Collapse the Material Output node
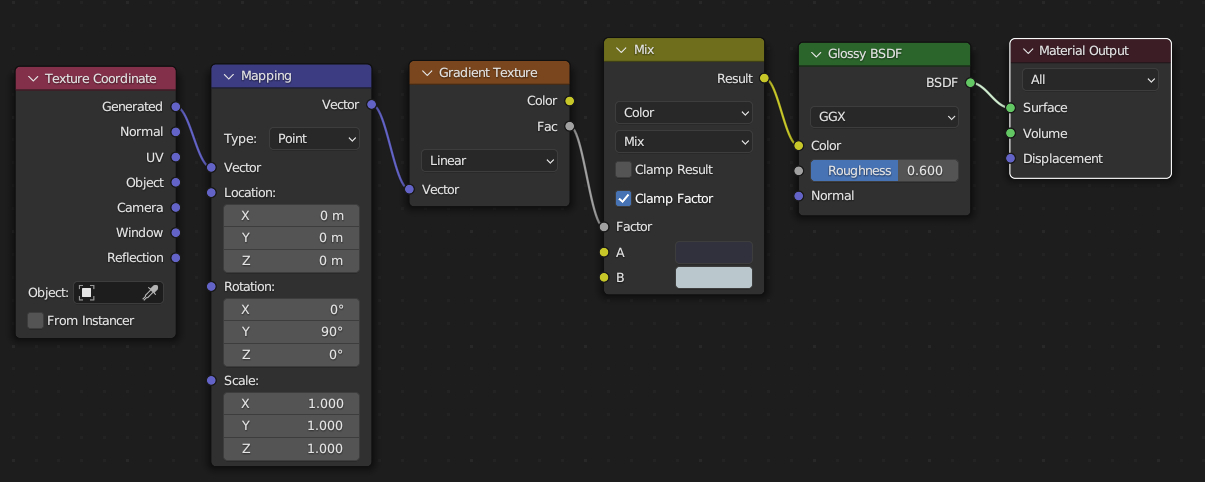The height and width of the screenshot is (482, 1205). tap(1027, 50)
